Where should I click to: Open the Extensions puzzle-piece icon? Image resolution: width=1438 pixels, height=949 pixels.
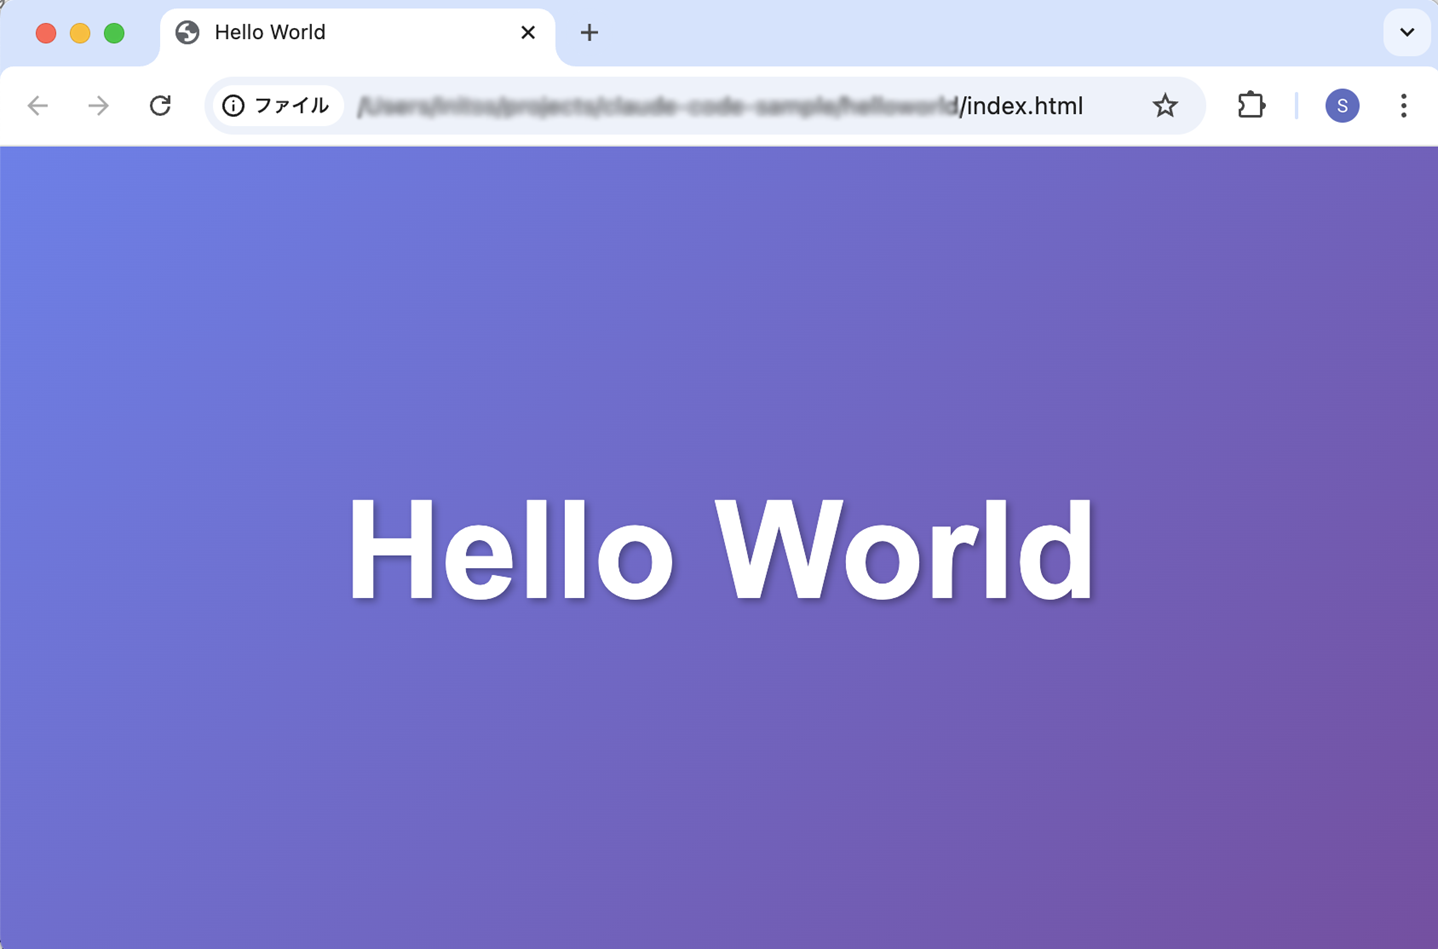[1250, 105]
